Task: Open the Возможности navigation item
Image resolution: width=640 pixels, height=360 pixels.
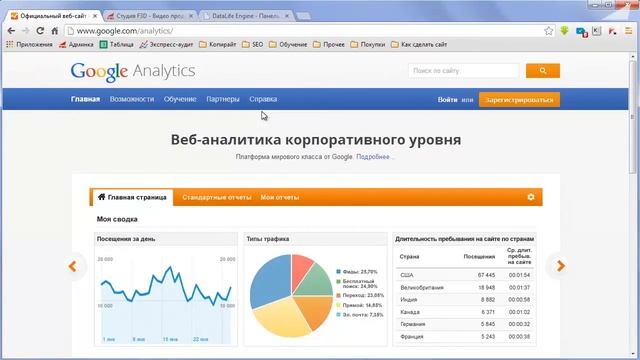Action: (x=132, y=99)
